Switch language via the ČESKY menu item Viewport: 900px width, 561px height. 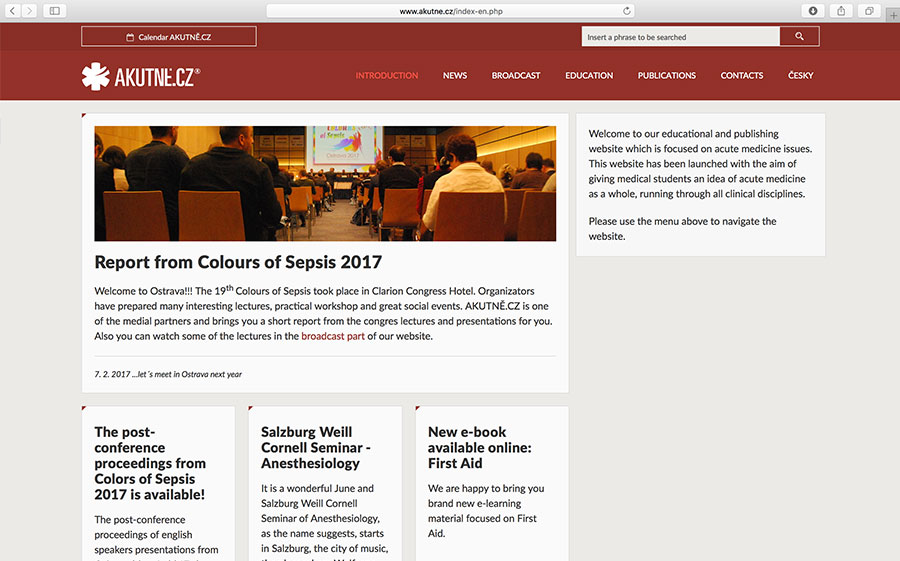(x=801, y=75)
